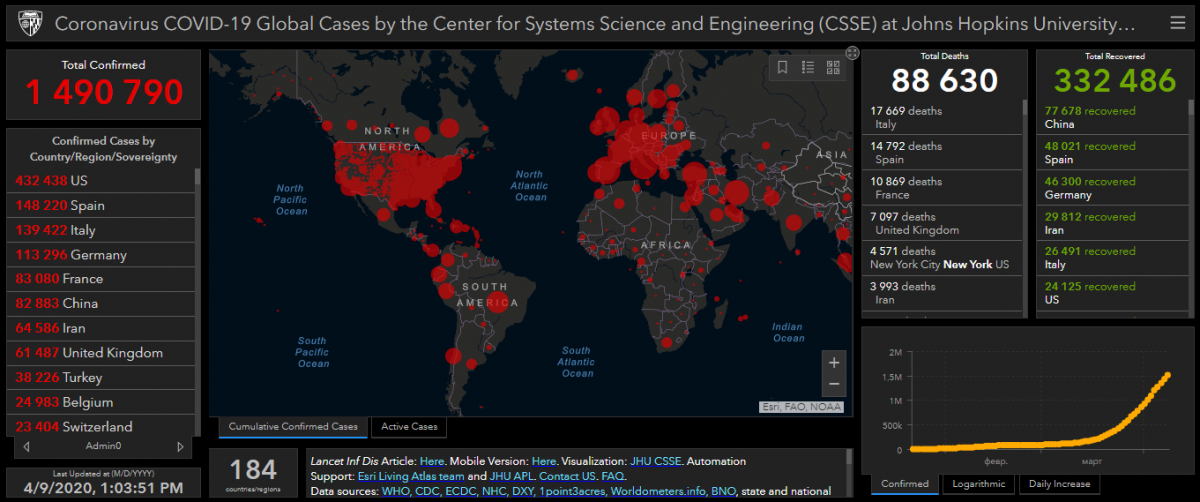Zoom out on the map
The width and height of the screenshot is (1200, 502).
[x=834, y=385]
